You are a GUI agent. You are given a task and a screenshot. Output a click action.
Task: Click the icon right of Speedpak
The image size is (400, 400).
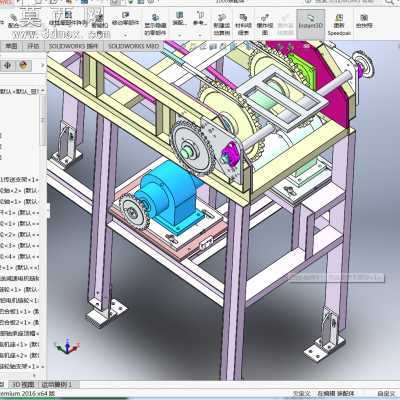(x=364, y=21)
